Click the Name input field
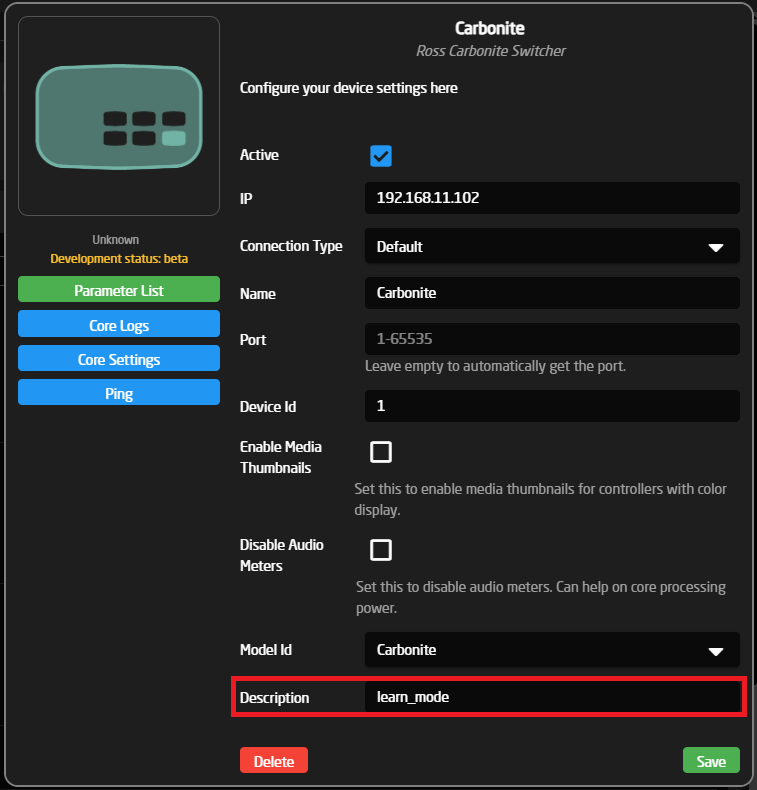The image size is (757, 790). [x=552, y=293]
